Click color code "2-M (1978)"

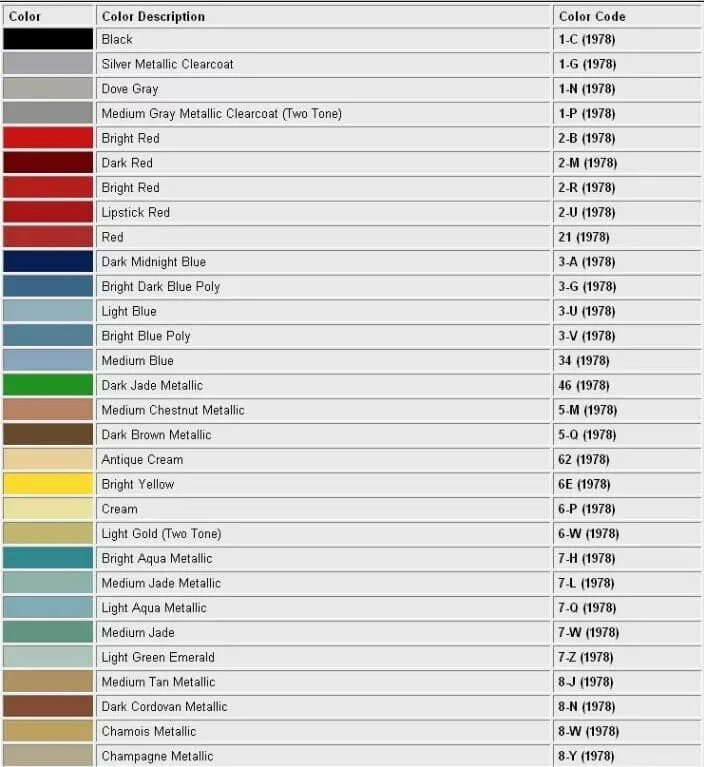pos(588,163)
